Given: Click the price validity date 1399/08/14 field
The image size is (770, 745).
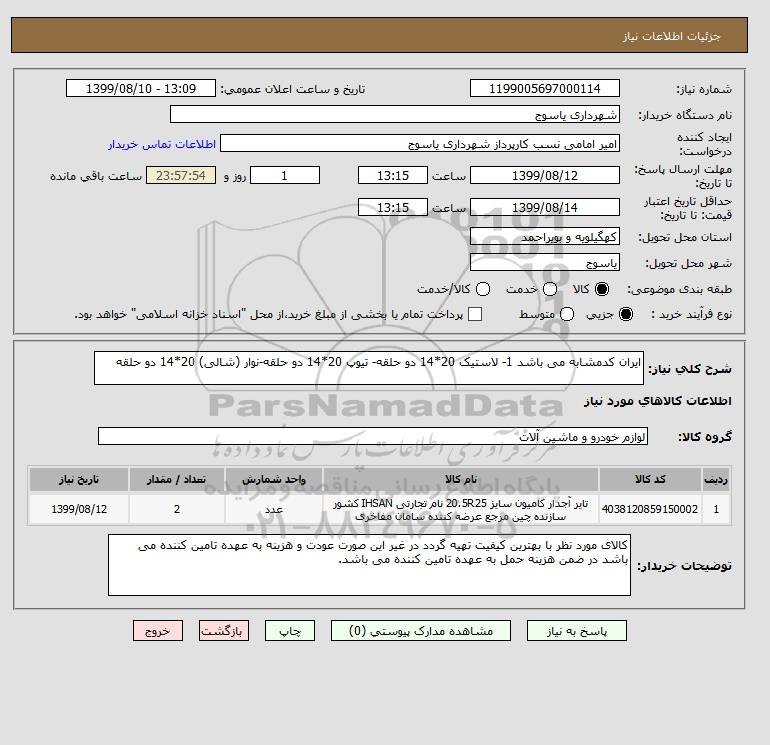Looking at the screenshot, I should coord(545,207).
